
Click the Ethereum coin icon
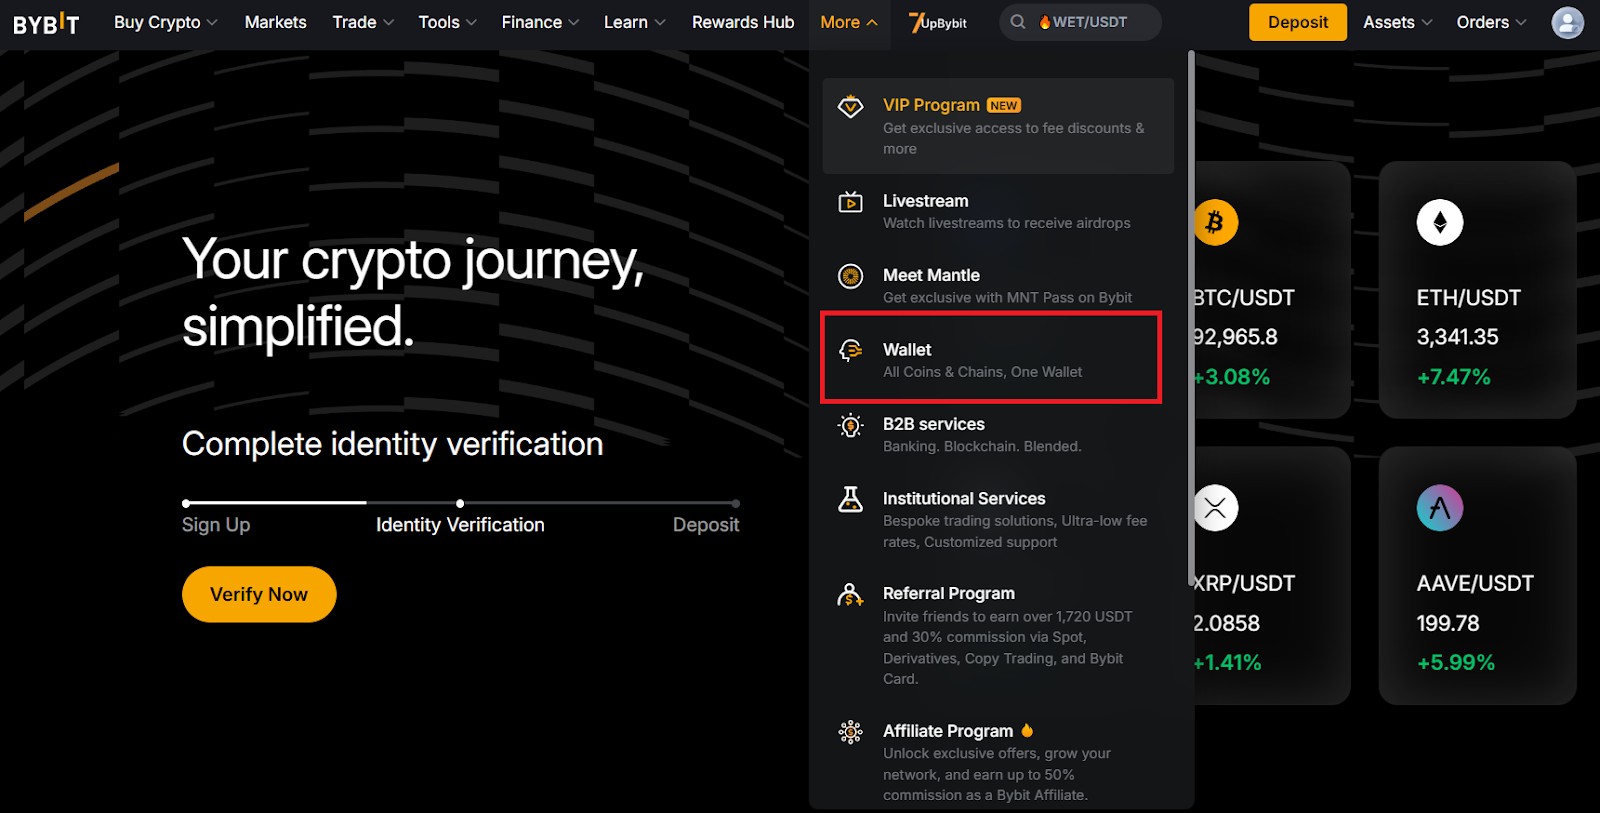(1440, 222)
